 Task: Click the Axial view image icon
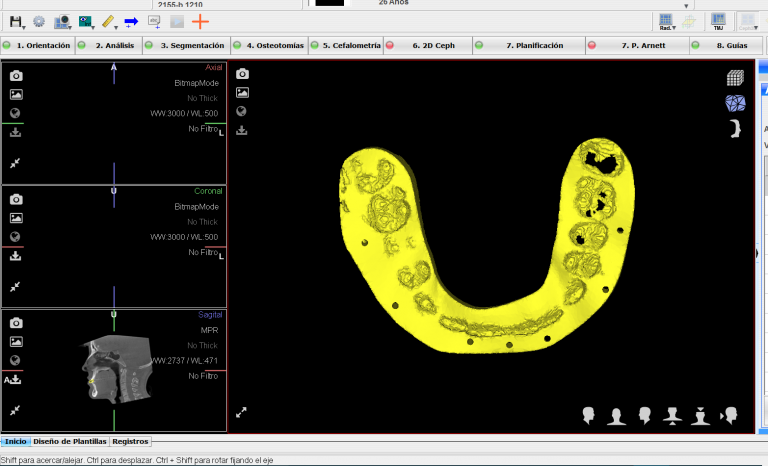click(16, 94)
